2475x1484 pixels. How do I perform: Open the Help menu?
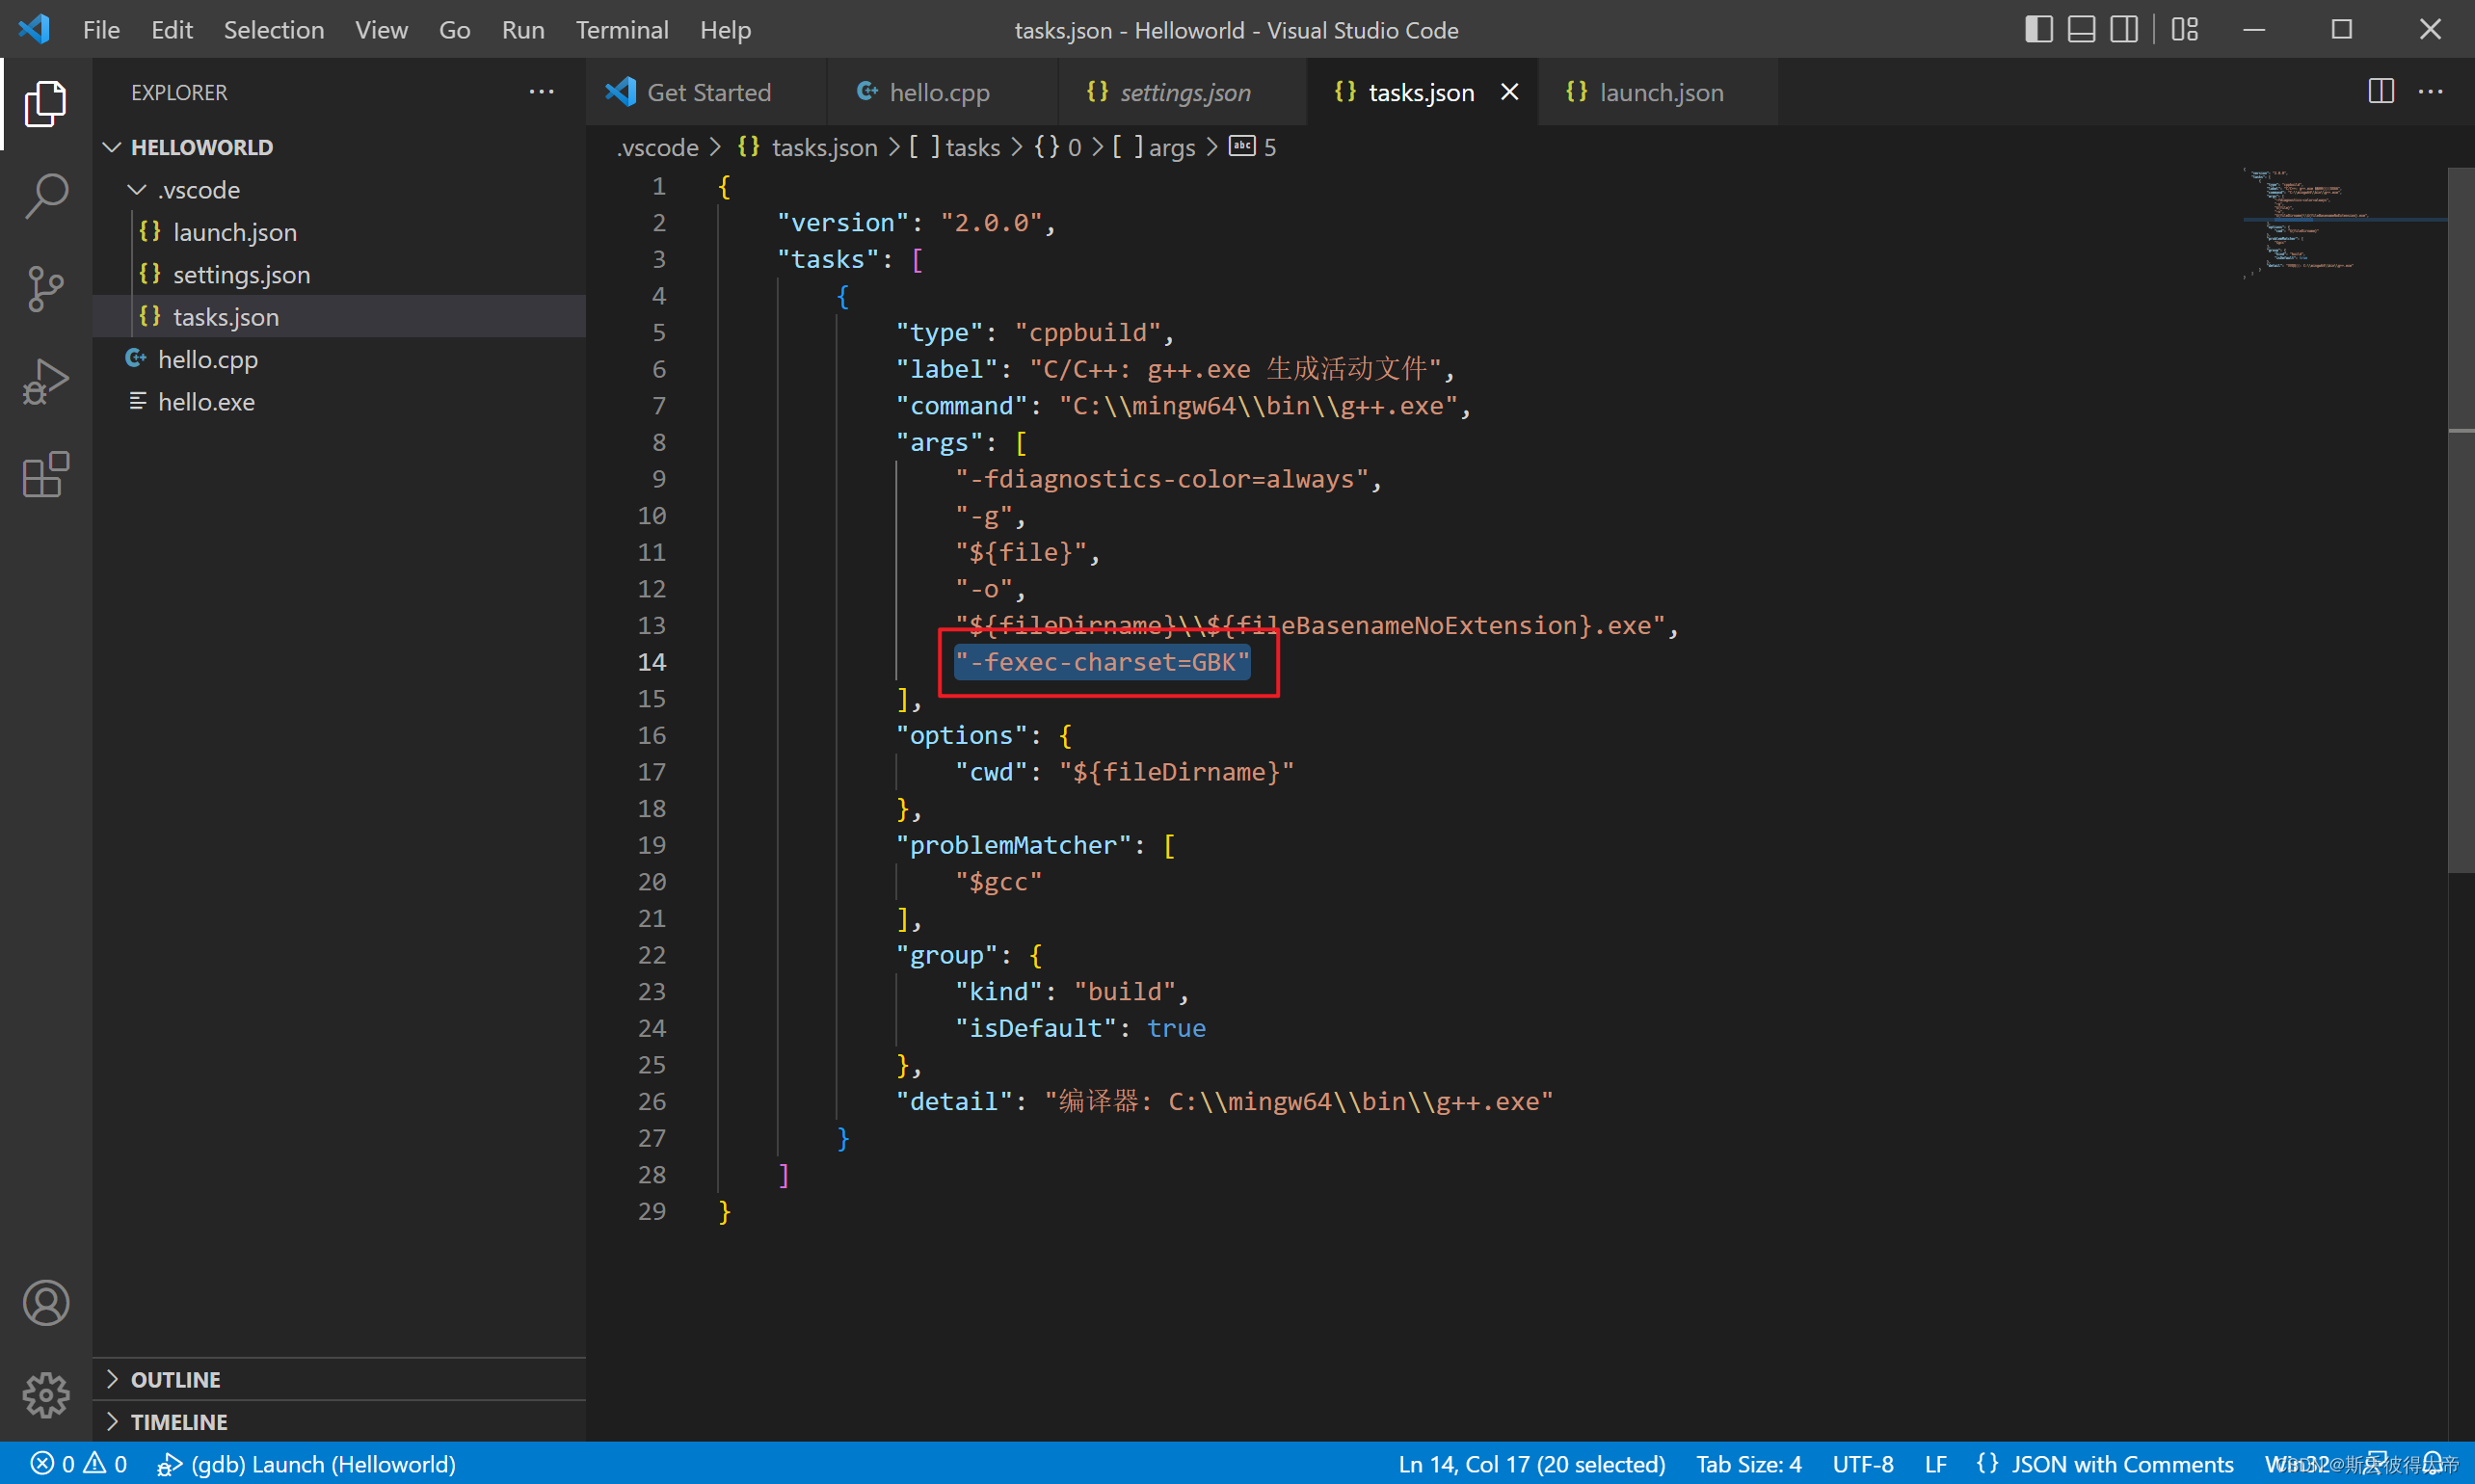click(725, 30)
